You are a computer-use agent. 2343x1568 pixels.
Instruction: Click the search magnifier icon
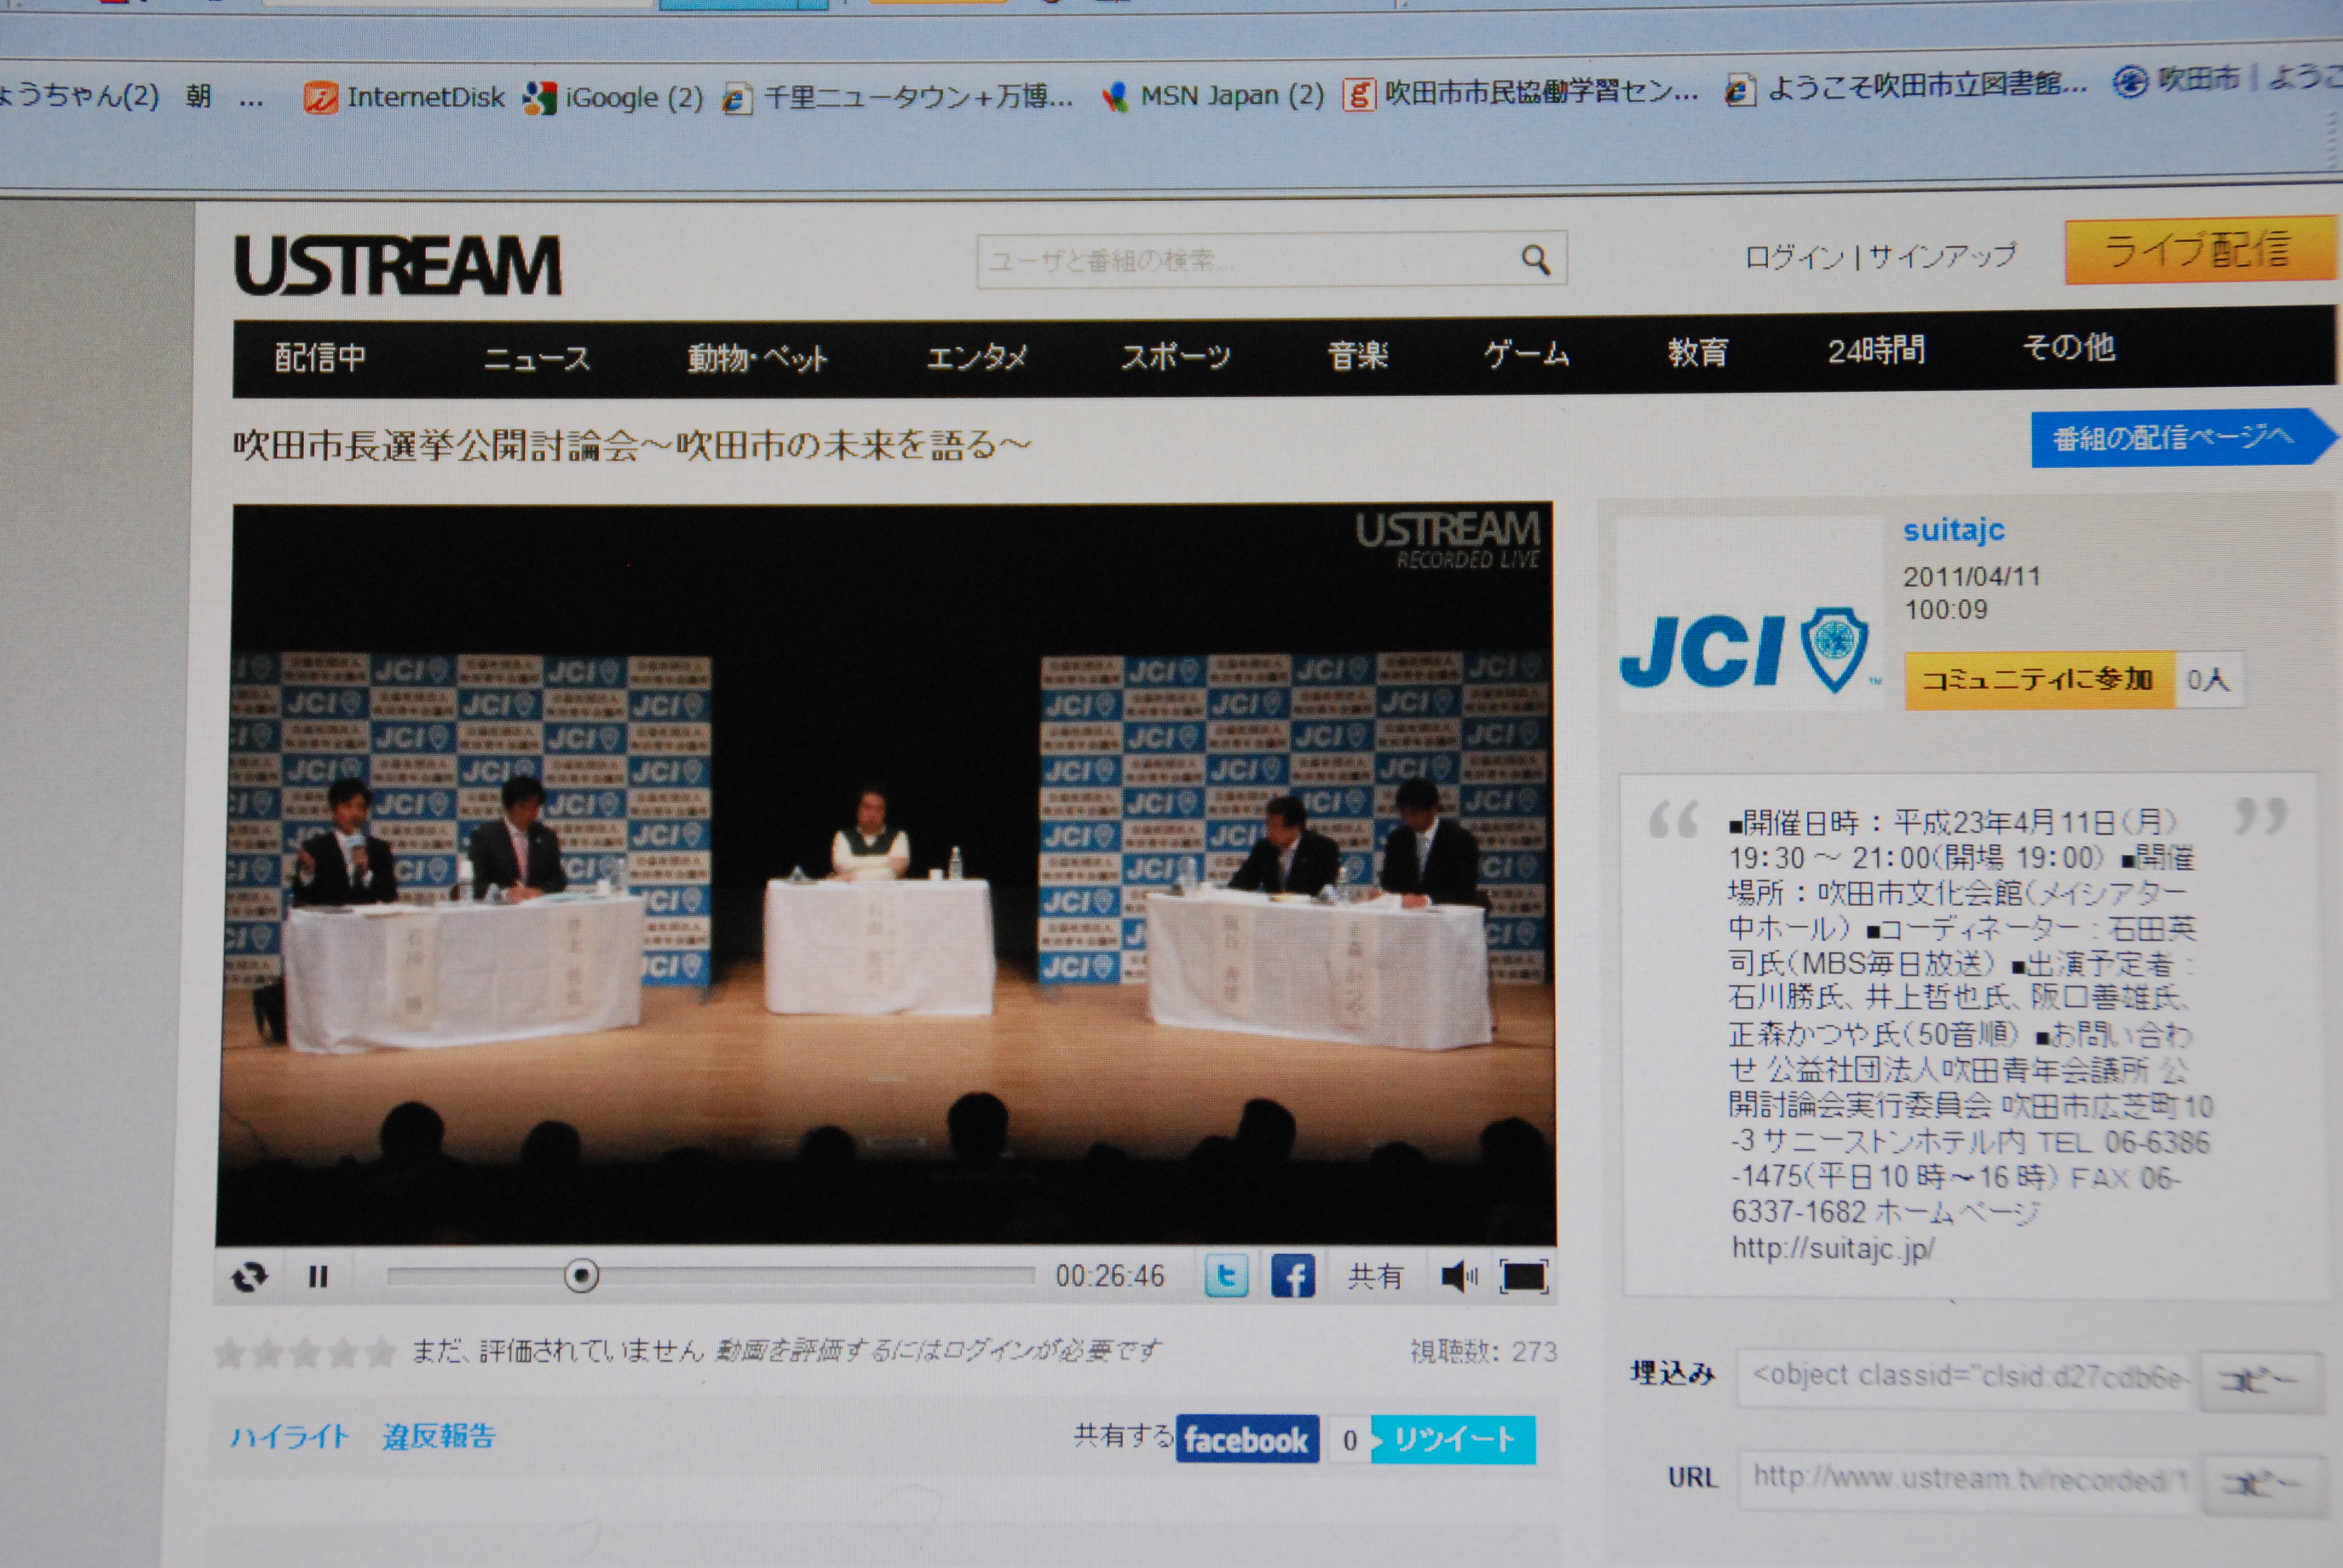pos(1536,260)
